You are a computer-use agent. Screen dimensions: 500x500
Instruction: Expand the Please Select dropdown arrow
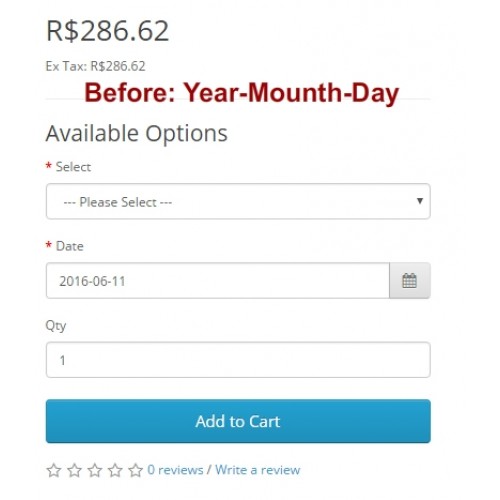tap(420, 201)
